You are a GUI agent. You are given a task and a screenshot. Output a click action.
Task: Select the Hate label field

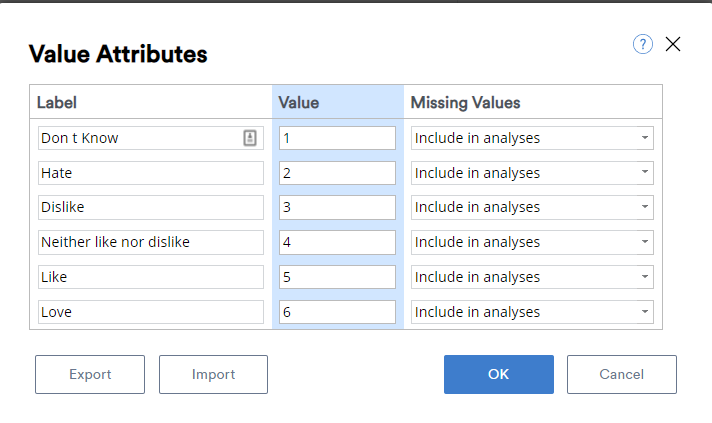tap(151, 173)
